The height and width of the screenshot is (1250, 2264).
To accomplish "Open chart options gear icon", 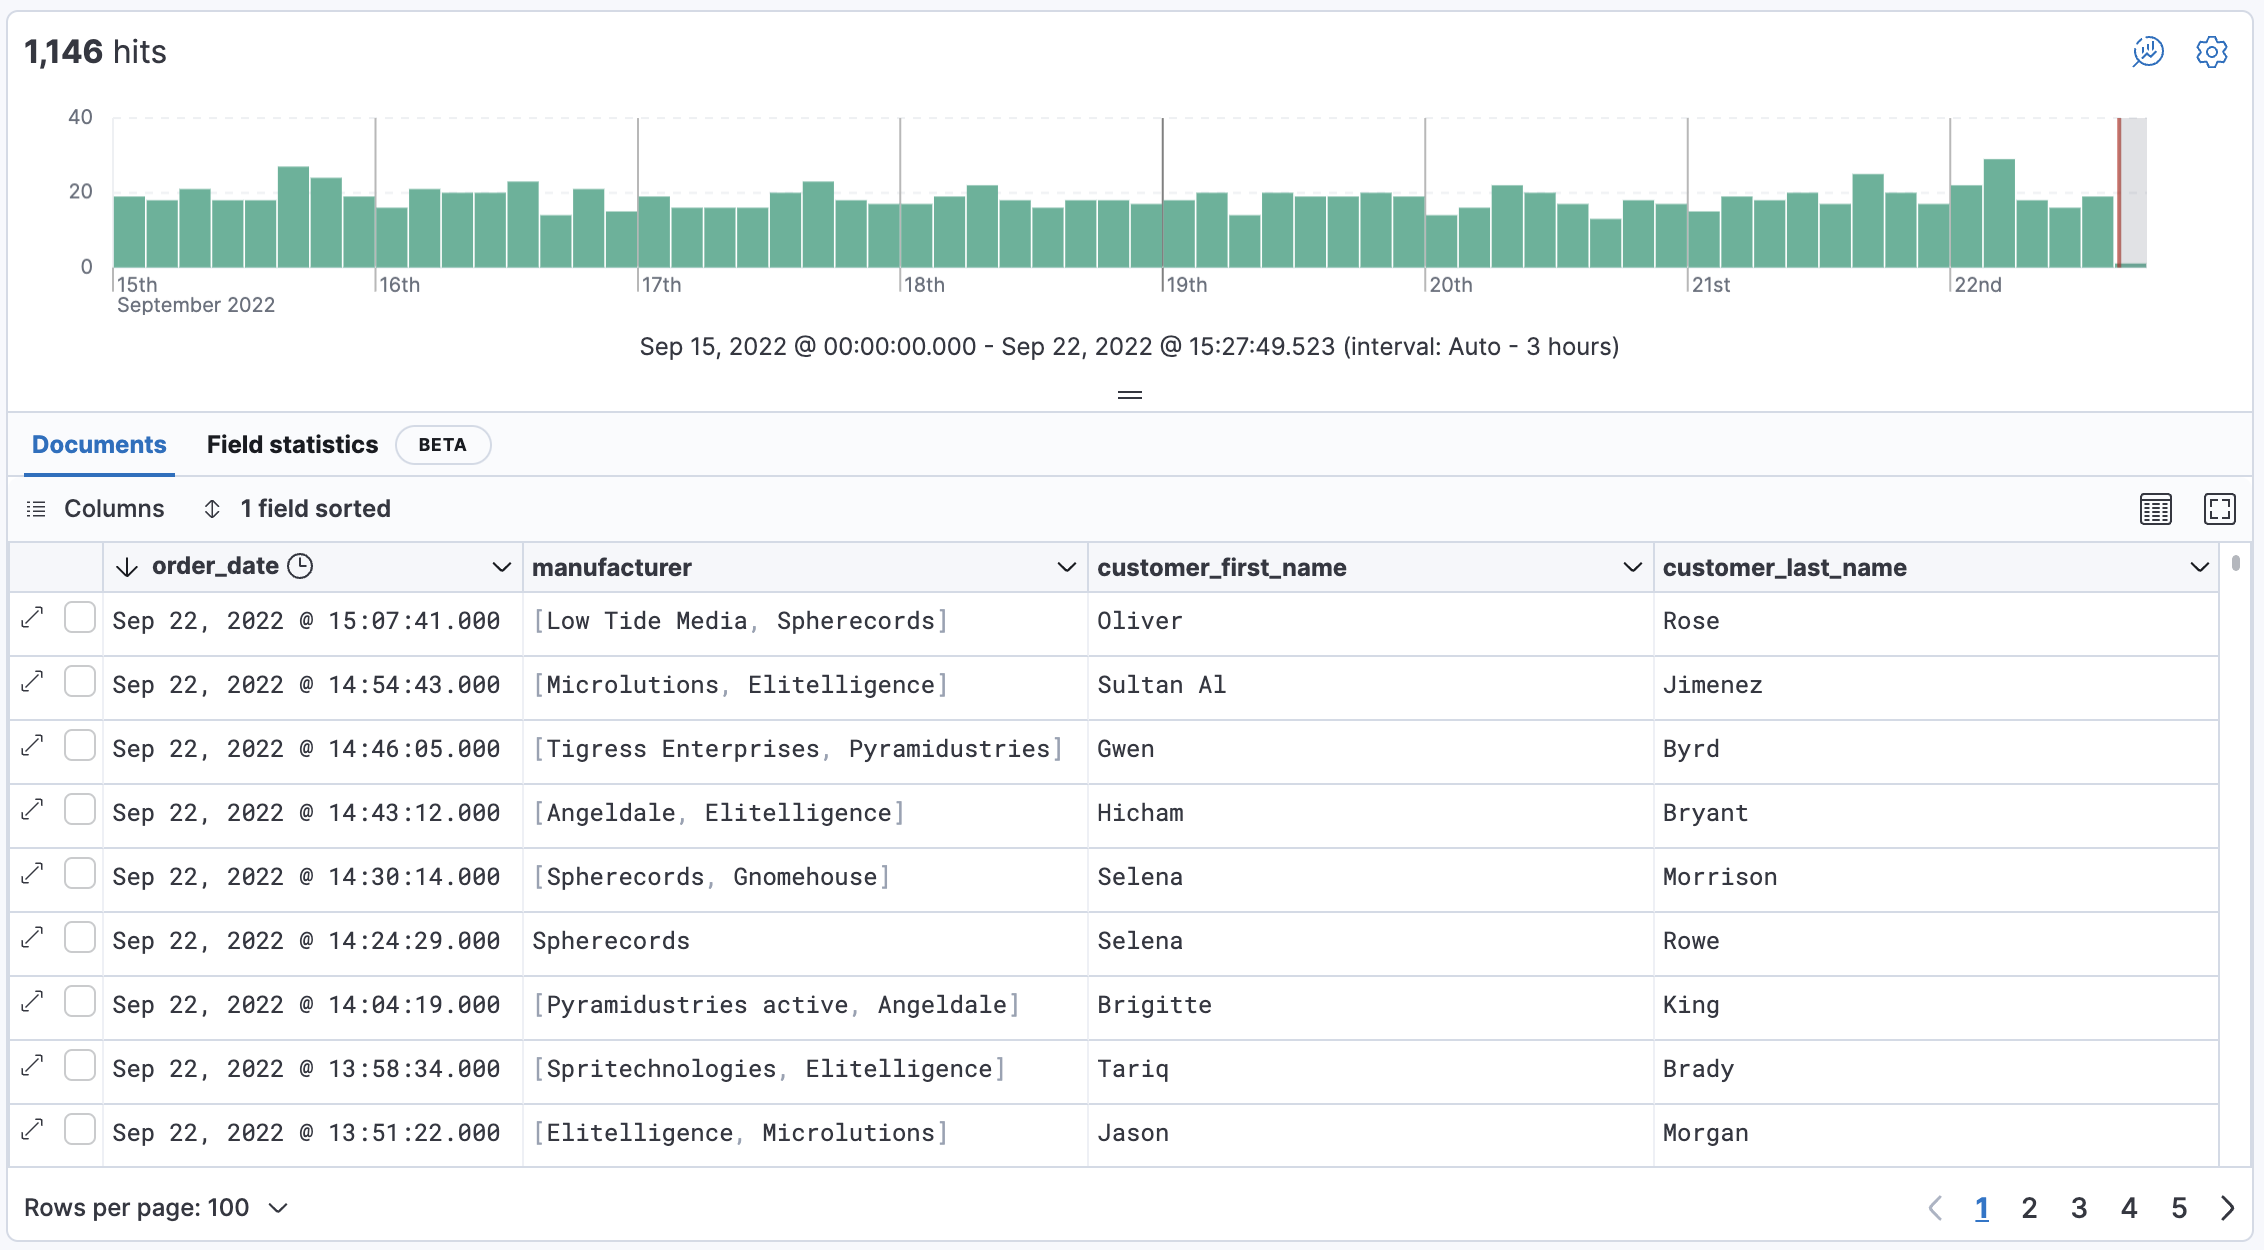I will click(x=2211, y=52).
